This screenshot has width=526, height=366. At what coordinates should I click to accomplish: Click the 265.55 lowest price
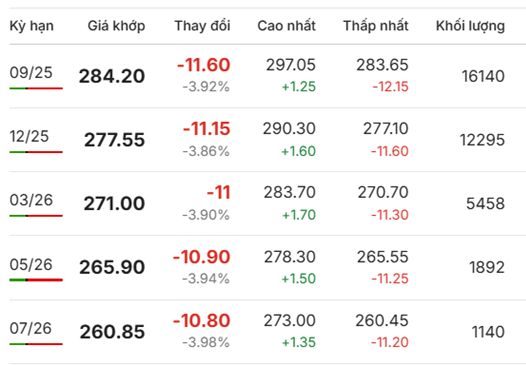point(383,257)
